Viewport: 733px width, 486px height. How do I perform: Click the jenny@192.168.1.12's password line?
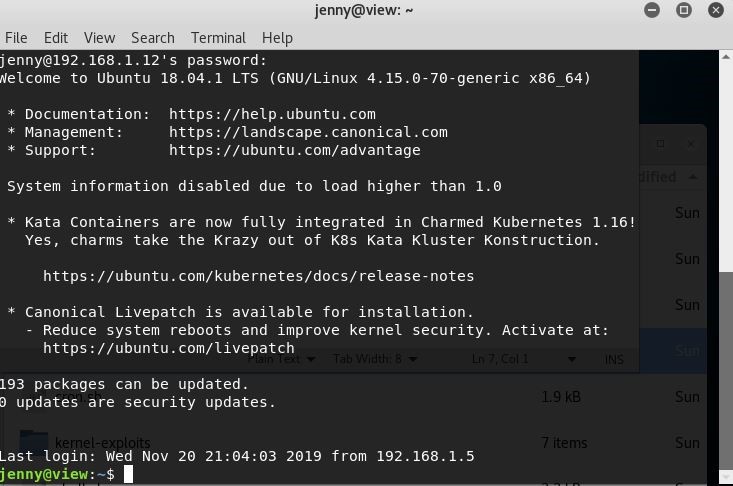click(x=133, y=60)
